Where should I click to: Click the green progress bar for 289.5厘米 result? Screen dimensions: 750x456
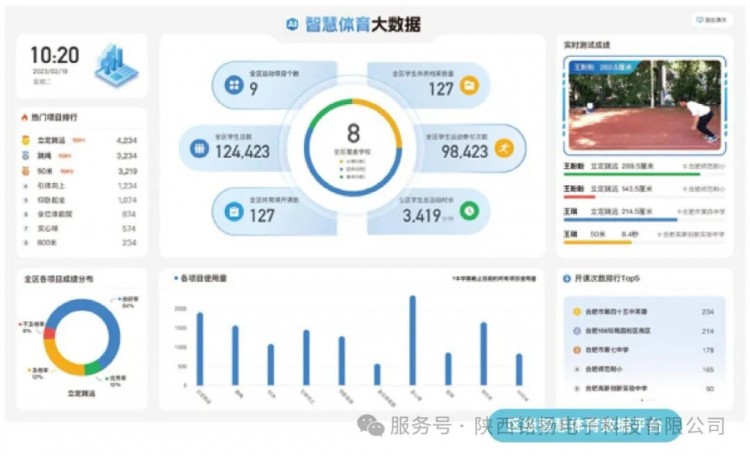click(632, 174)
